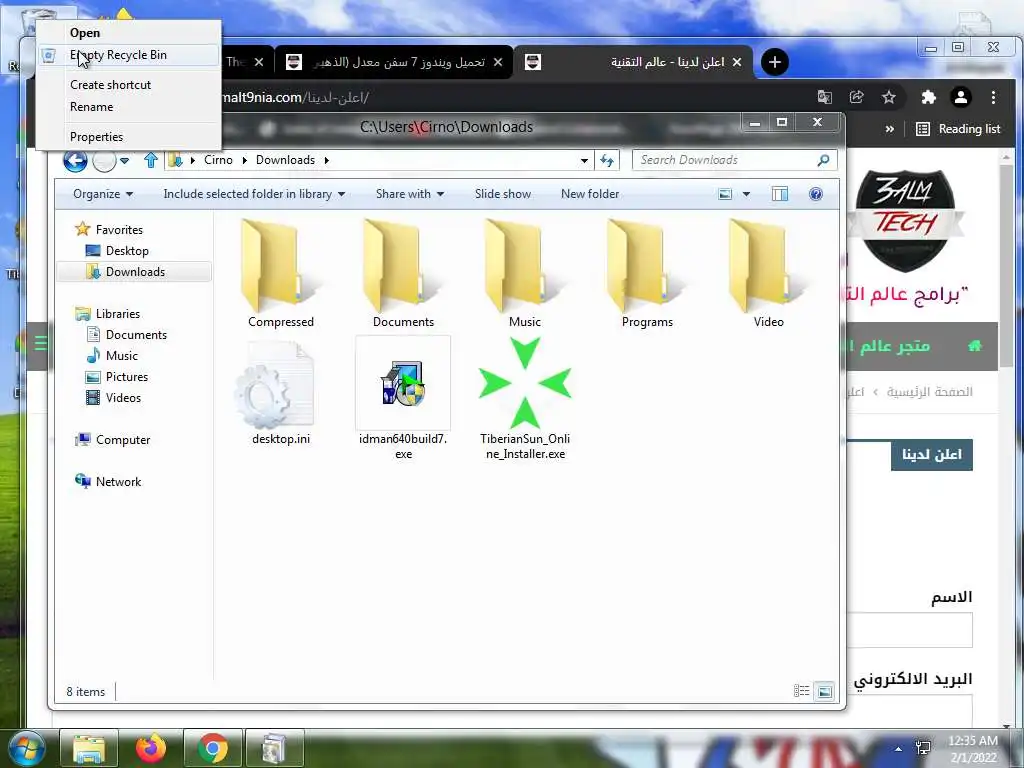Open Windows Explorer taskbar button
This screenshot has height=768, width=1024.
point(89,748)
